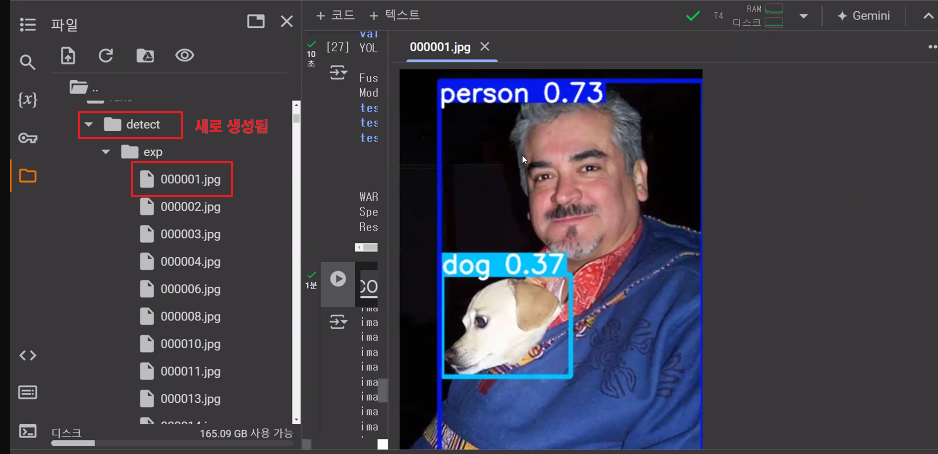Viewport: 938px width, 454px height.
Task: Open the detect folder
Action: 132,124
